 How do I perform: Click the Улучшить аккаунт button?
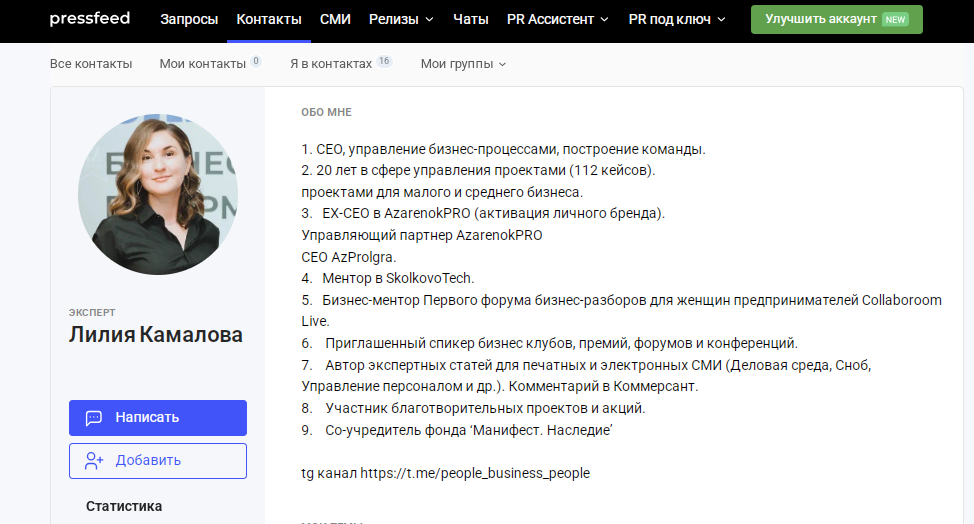837,19
